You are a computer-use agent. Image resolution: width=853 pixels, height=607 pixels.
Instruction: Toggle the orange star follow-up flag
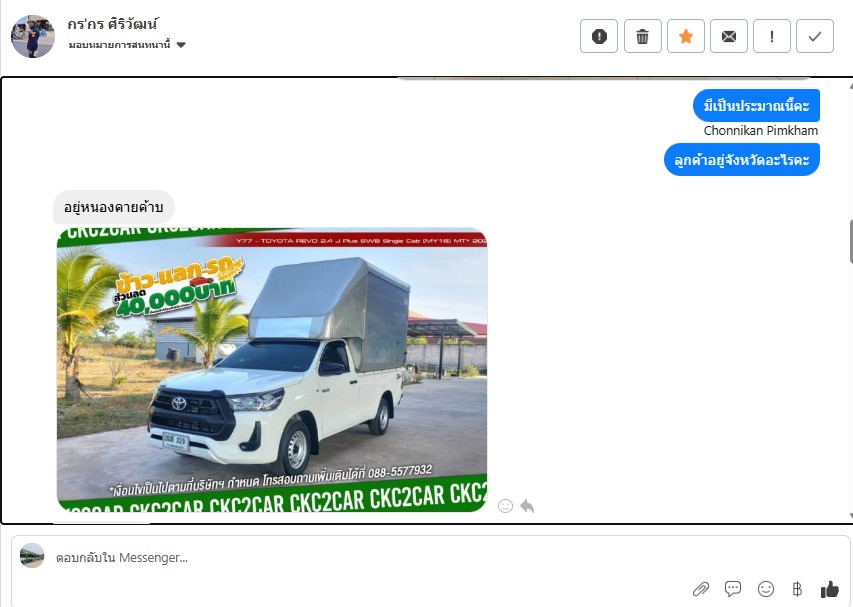(x=686, y=36)
